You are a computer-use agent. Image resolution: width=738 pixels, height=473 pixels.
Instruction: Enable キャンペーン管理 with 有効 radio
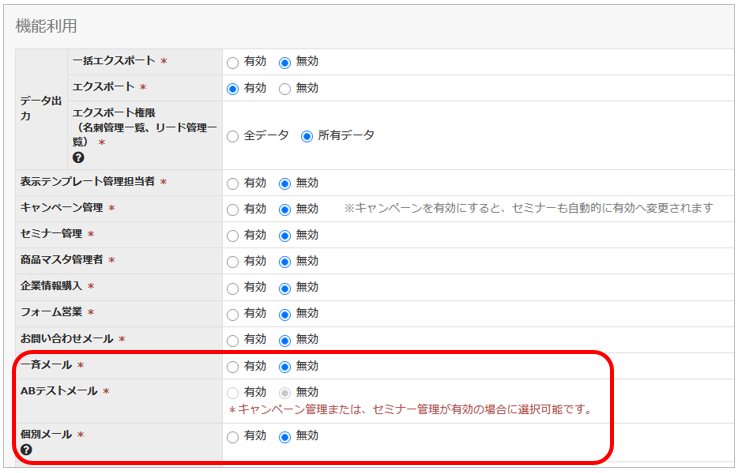(x=233, y=208)
